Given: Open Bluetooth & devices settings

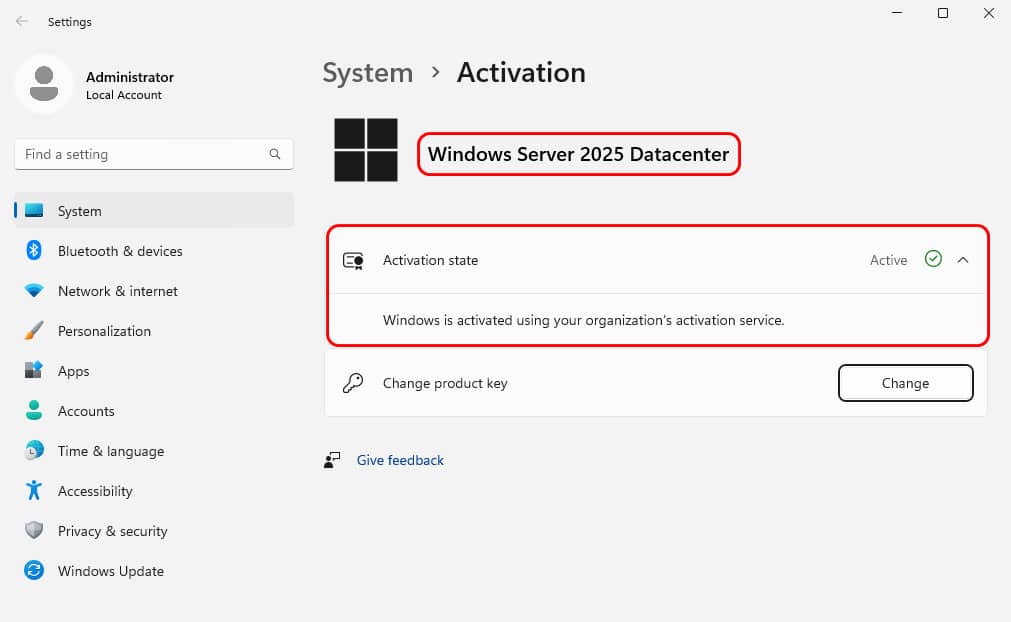Looking at the screenshot, I should pyautogui.click(x=154, y=251).
